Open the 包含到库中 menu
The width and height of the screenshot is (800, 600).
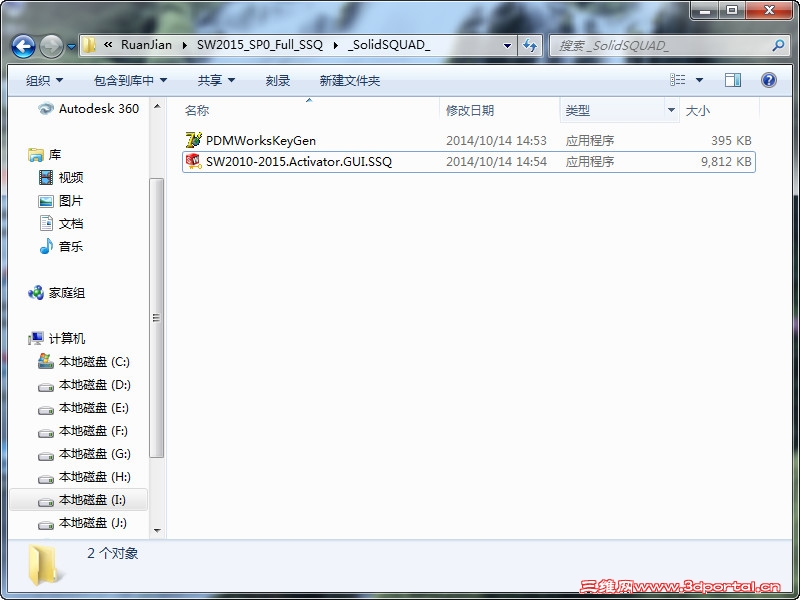(x=131, y=80)
